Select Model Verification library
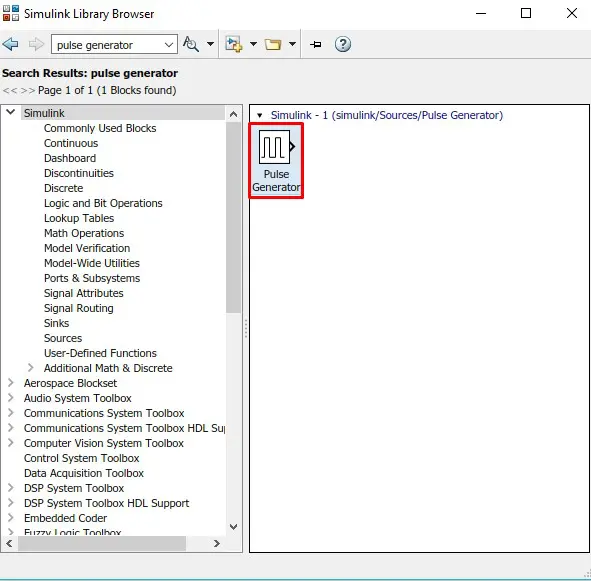591x581 pixels. 87,248
